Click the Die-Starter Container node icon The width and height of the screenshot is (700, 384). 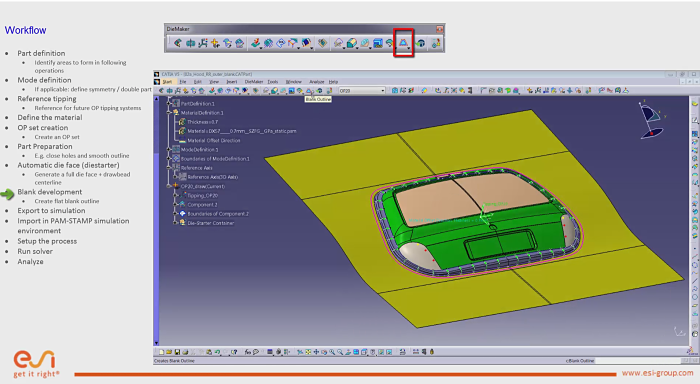point(182,223)
